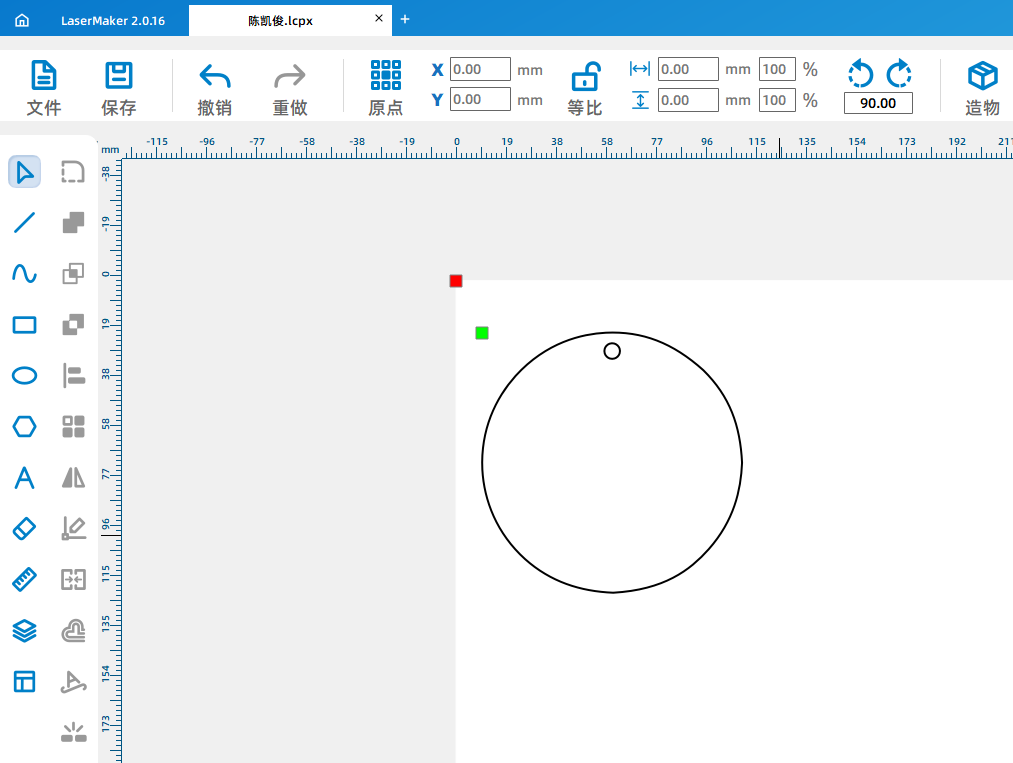Screen dimensions: 1013x763
Task: Click the X position input field
Action: tap(480, 70)
